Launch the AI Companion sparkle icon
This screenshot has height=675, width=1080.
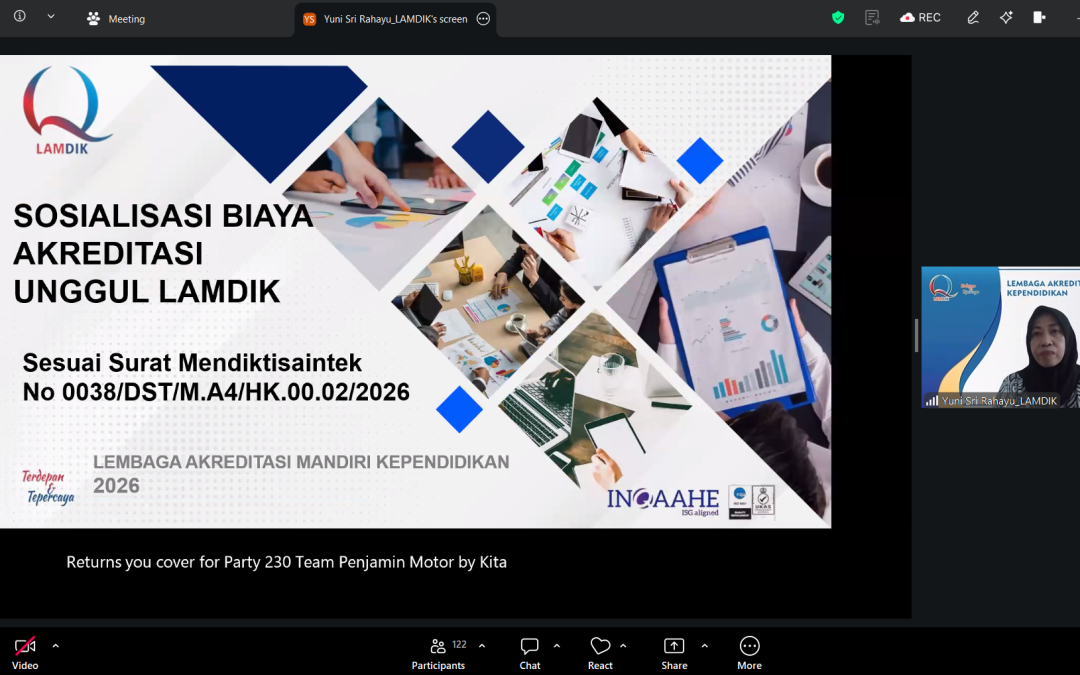coord(1006,18)
